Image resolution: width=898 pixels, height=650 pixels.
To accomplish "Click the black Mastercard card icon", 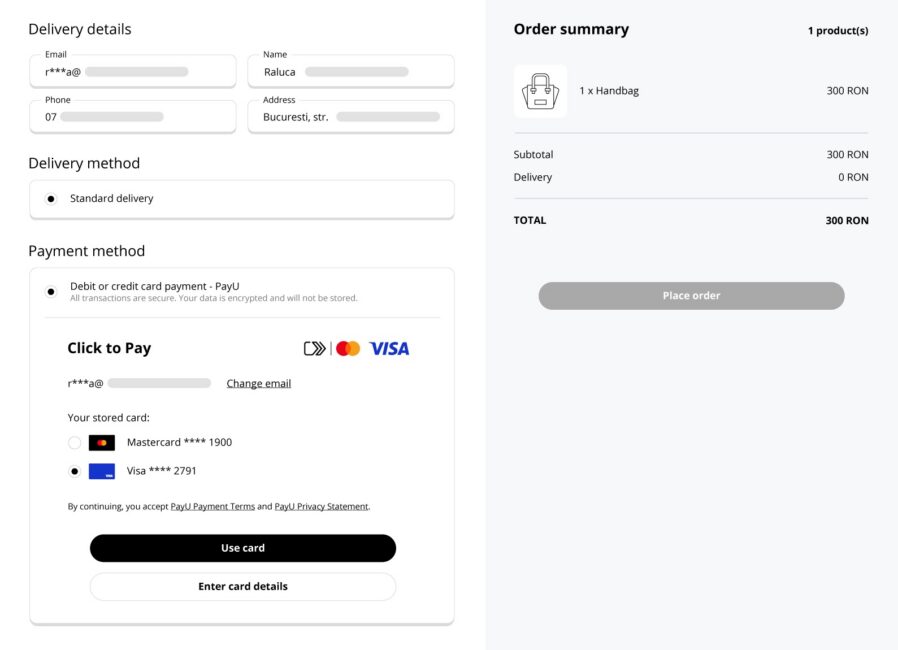I will coord(102,443).
